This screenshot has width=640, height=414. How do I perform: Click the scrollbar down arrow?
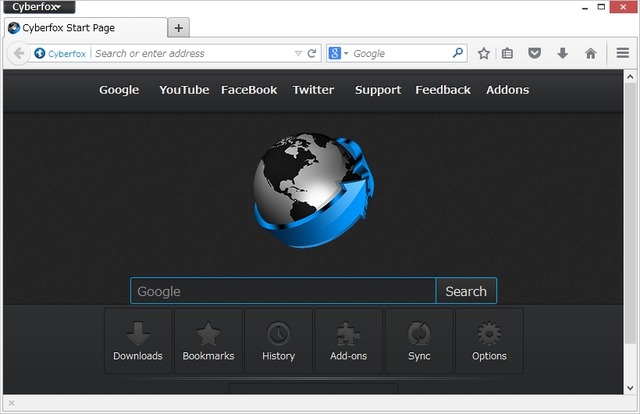click(630, 388)
